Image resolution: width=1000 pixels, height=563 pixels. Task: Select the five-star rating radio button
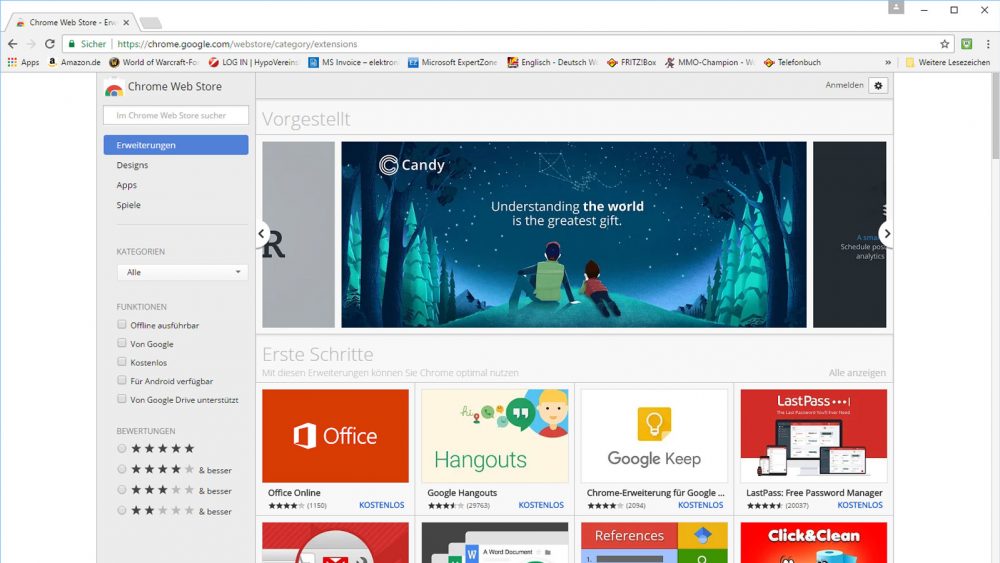[x=122, y=448]
